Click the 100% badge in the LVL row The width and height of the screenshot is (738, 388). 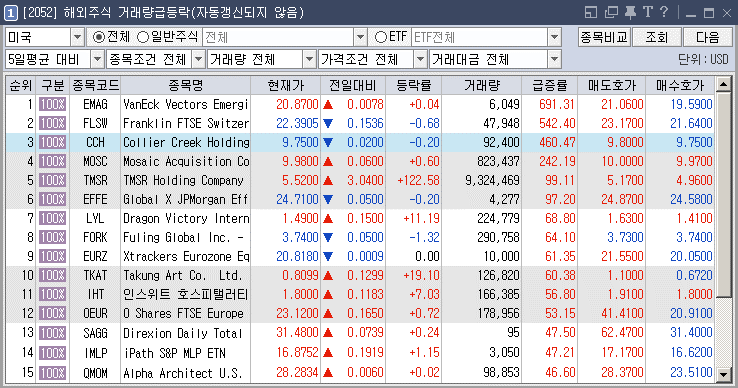pos(52,218)
